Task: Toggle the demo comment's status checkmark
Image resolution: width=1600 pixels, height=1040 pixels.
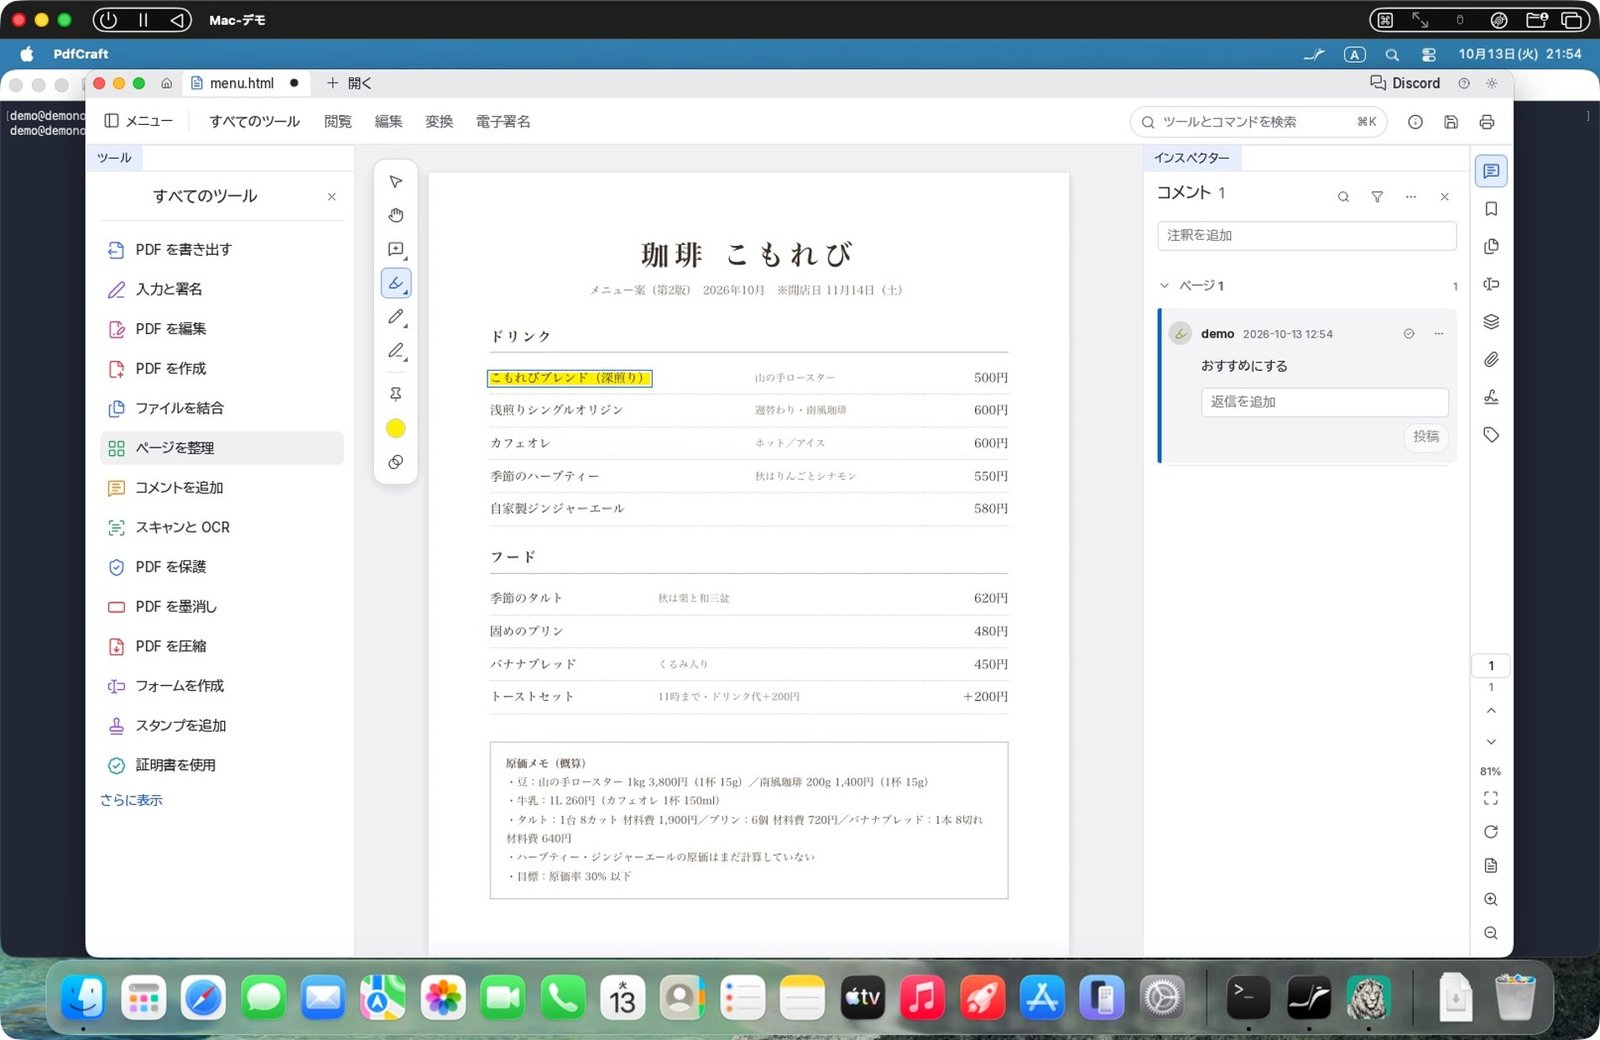Action: pyautogui.click(x=1409, y=334)
